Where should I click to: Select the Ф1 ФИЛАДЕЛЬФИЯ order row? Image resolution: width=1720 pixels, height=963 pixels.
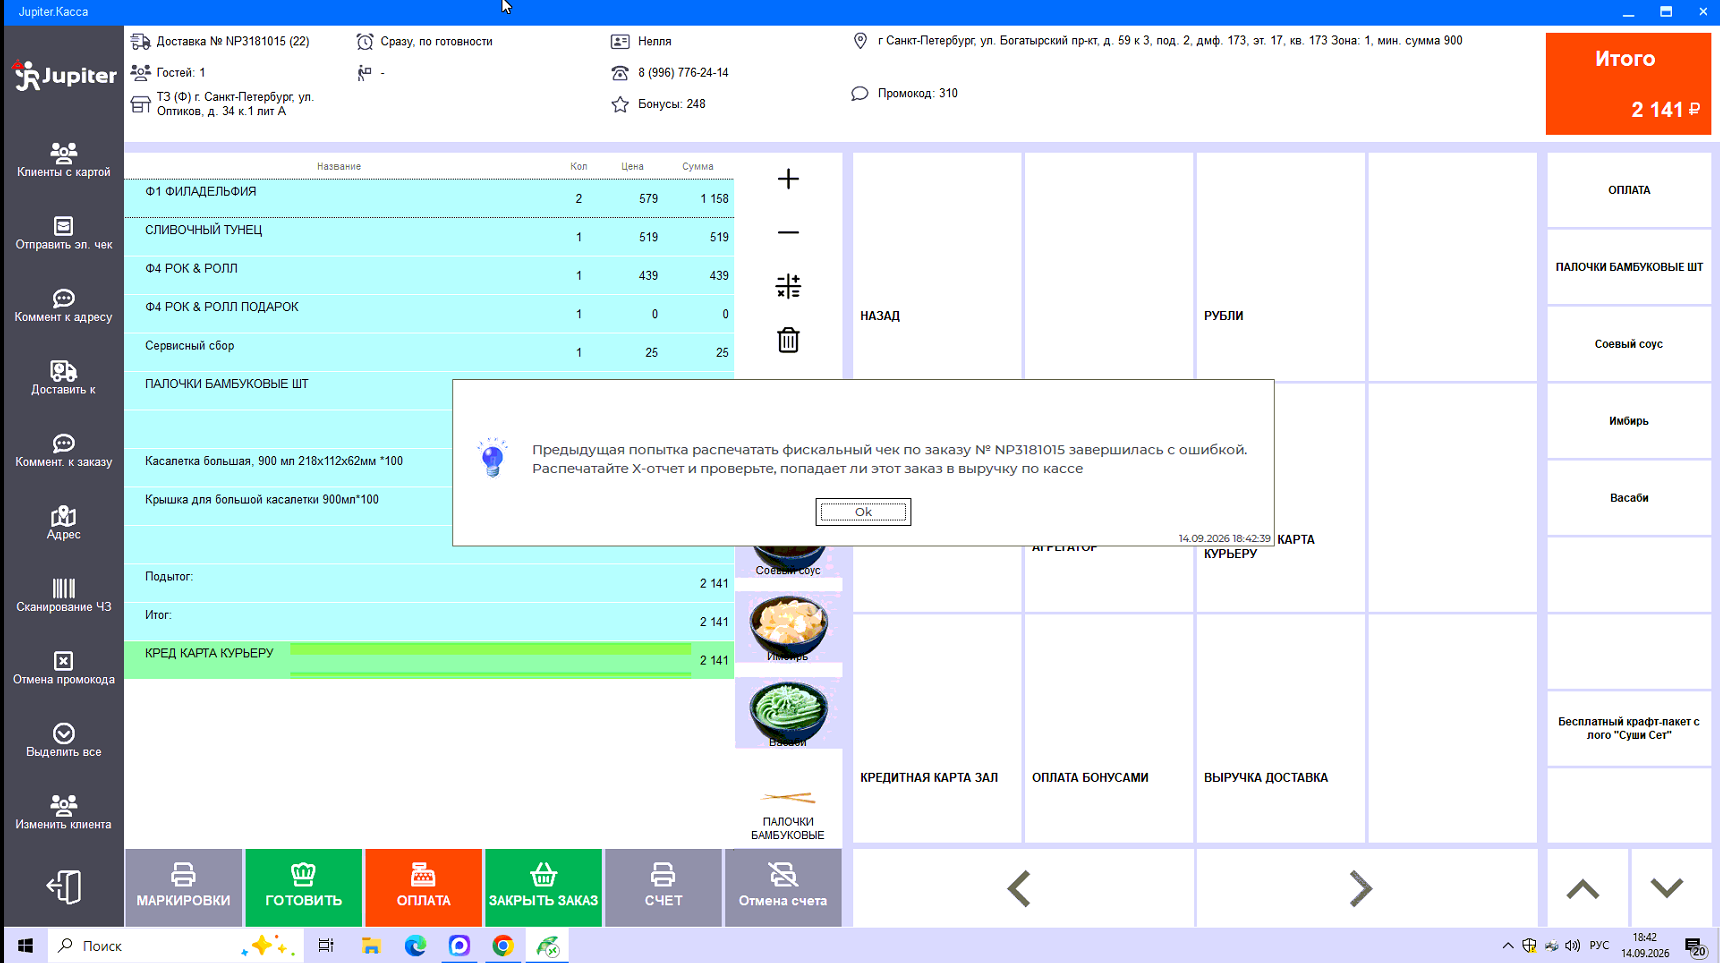[x=429, y=198]
